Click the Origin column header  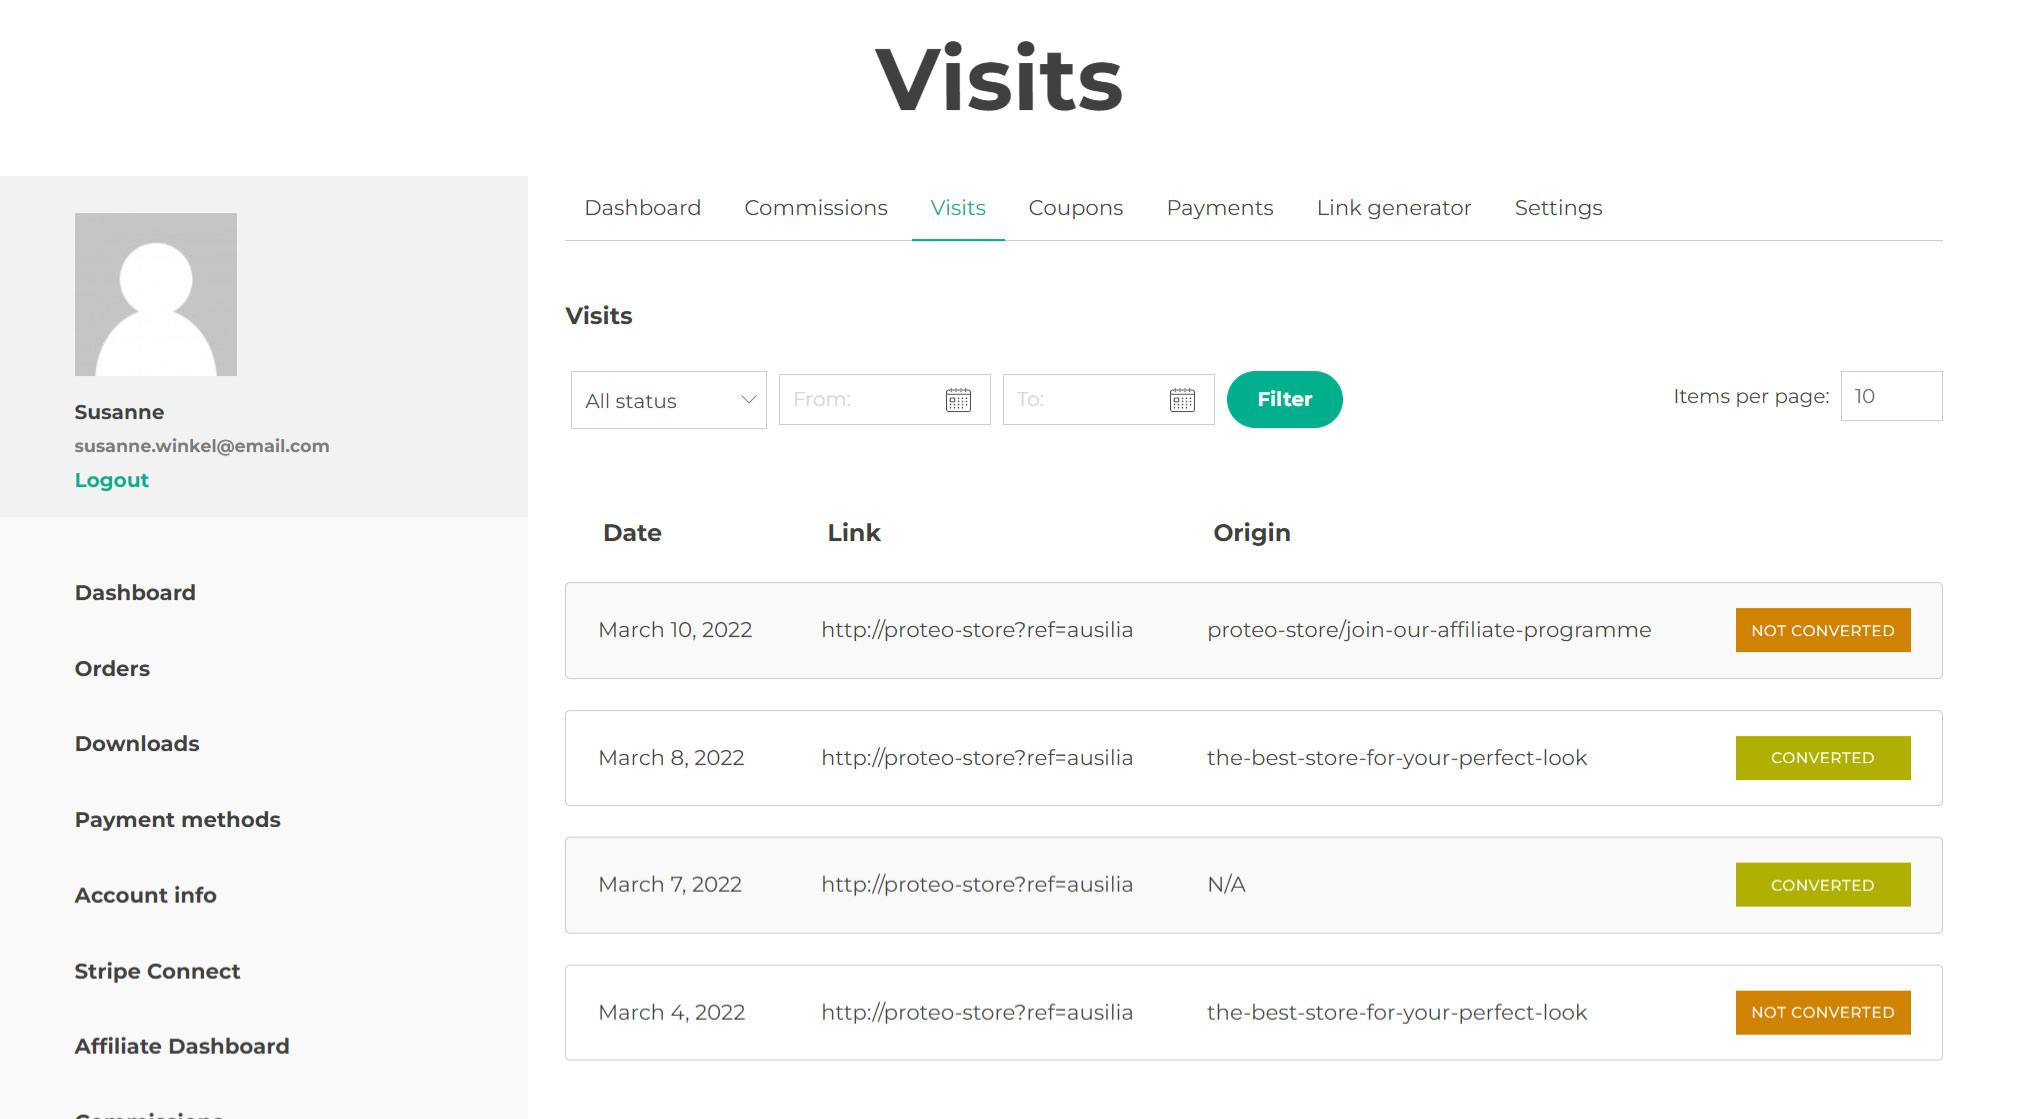point(1252,533)
